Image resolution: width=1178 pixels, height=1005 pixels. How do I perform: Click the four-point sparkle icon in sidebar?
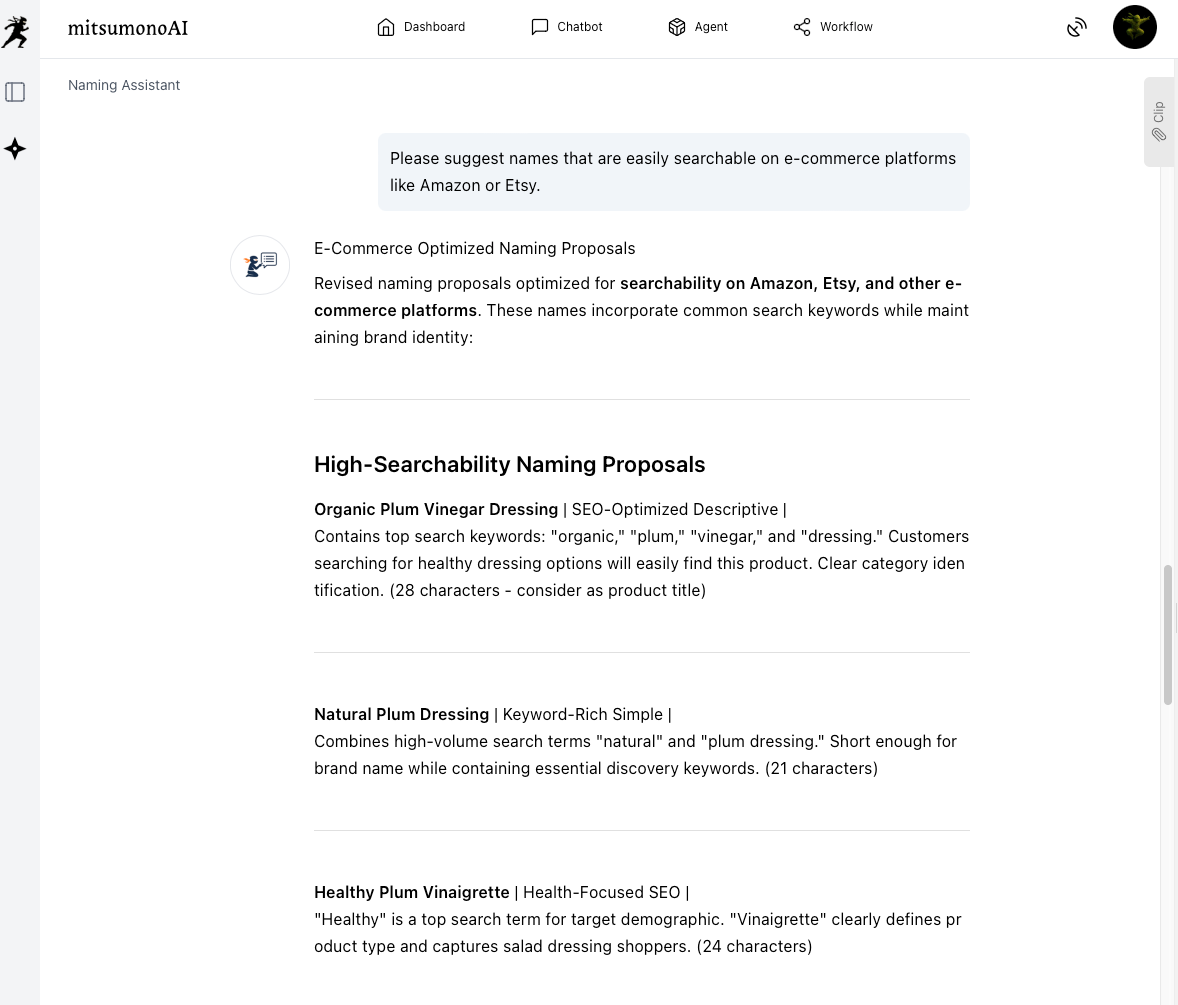tap(15, 149)
